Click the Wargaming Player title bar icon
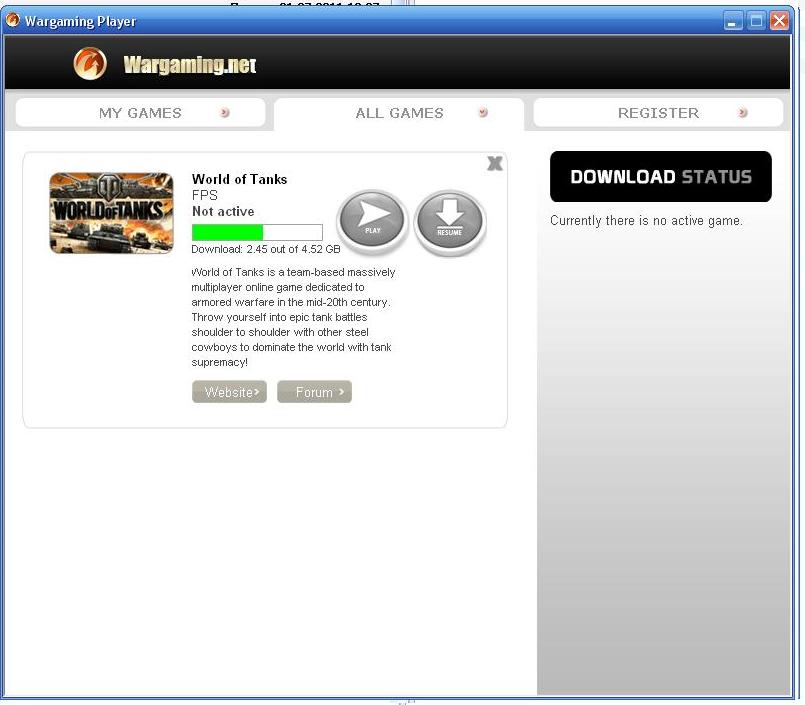805x705 pixels. pos(12,20)
